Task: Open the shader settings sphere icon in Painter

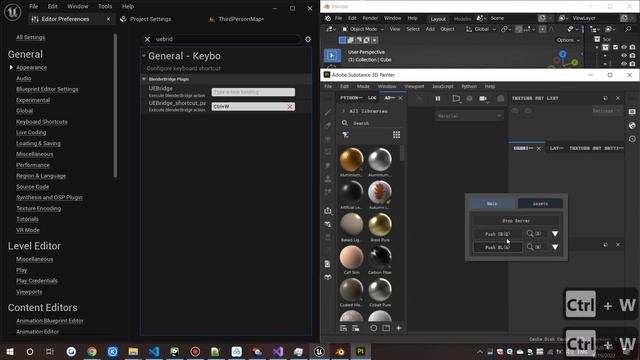Action: 632,125
